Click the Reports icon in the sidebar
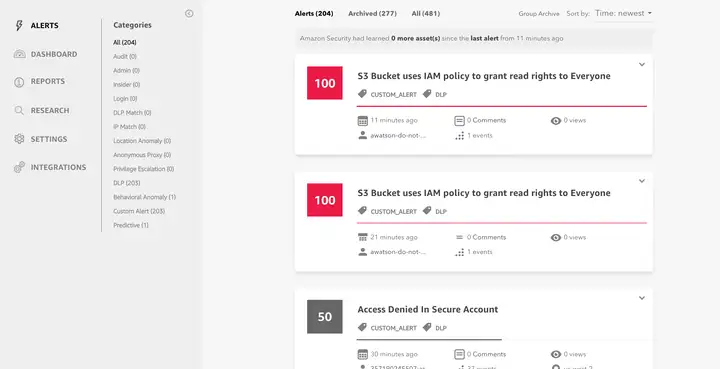This screenshot has width=720, height=369. click(19, 82)
